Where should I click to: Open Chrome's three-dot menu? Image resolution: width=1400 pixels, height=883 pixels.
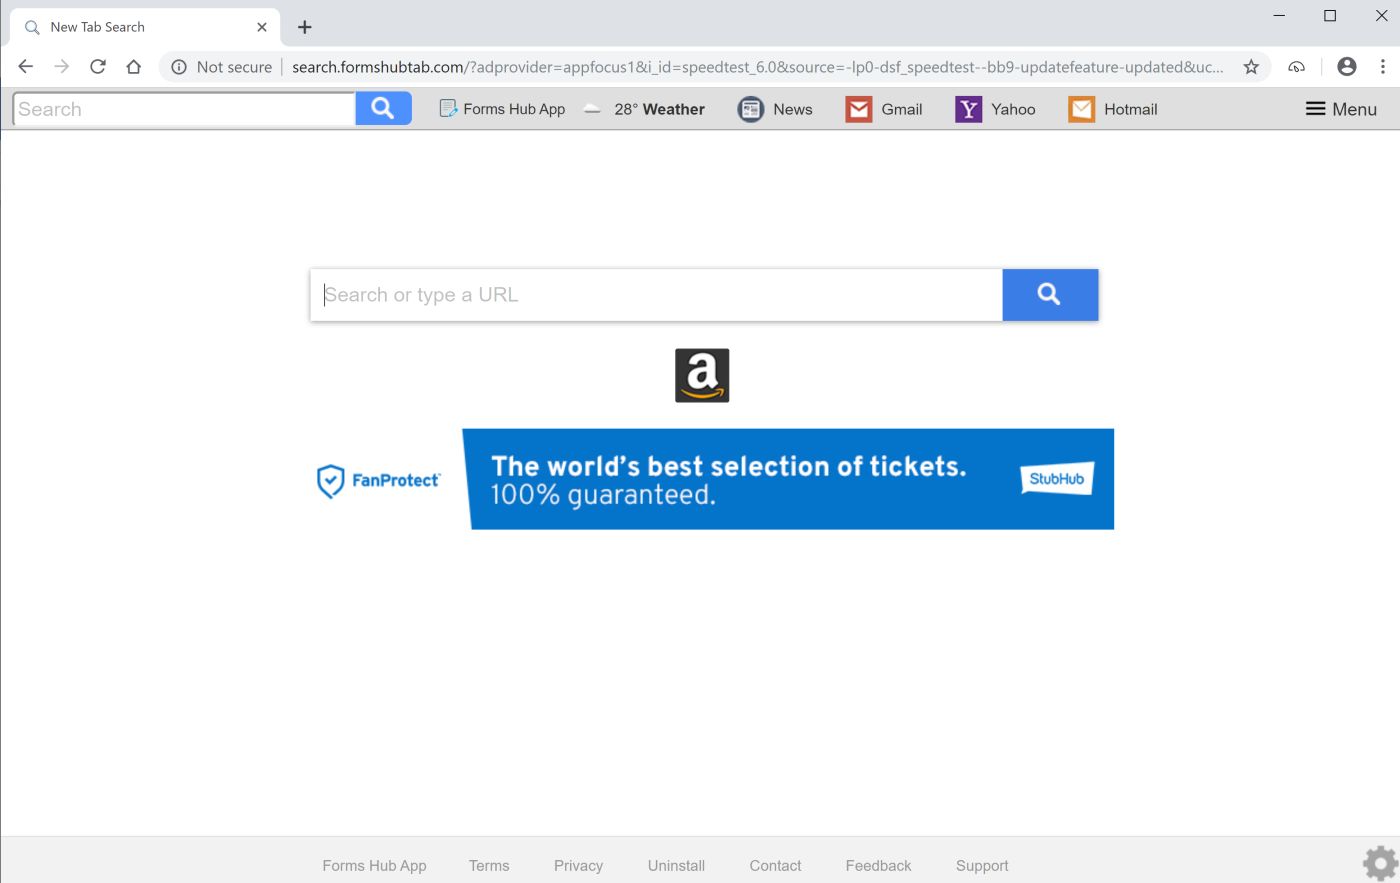(x=1384, y=67)
